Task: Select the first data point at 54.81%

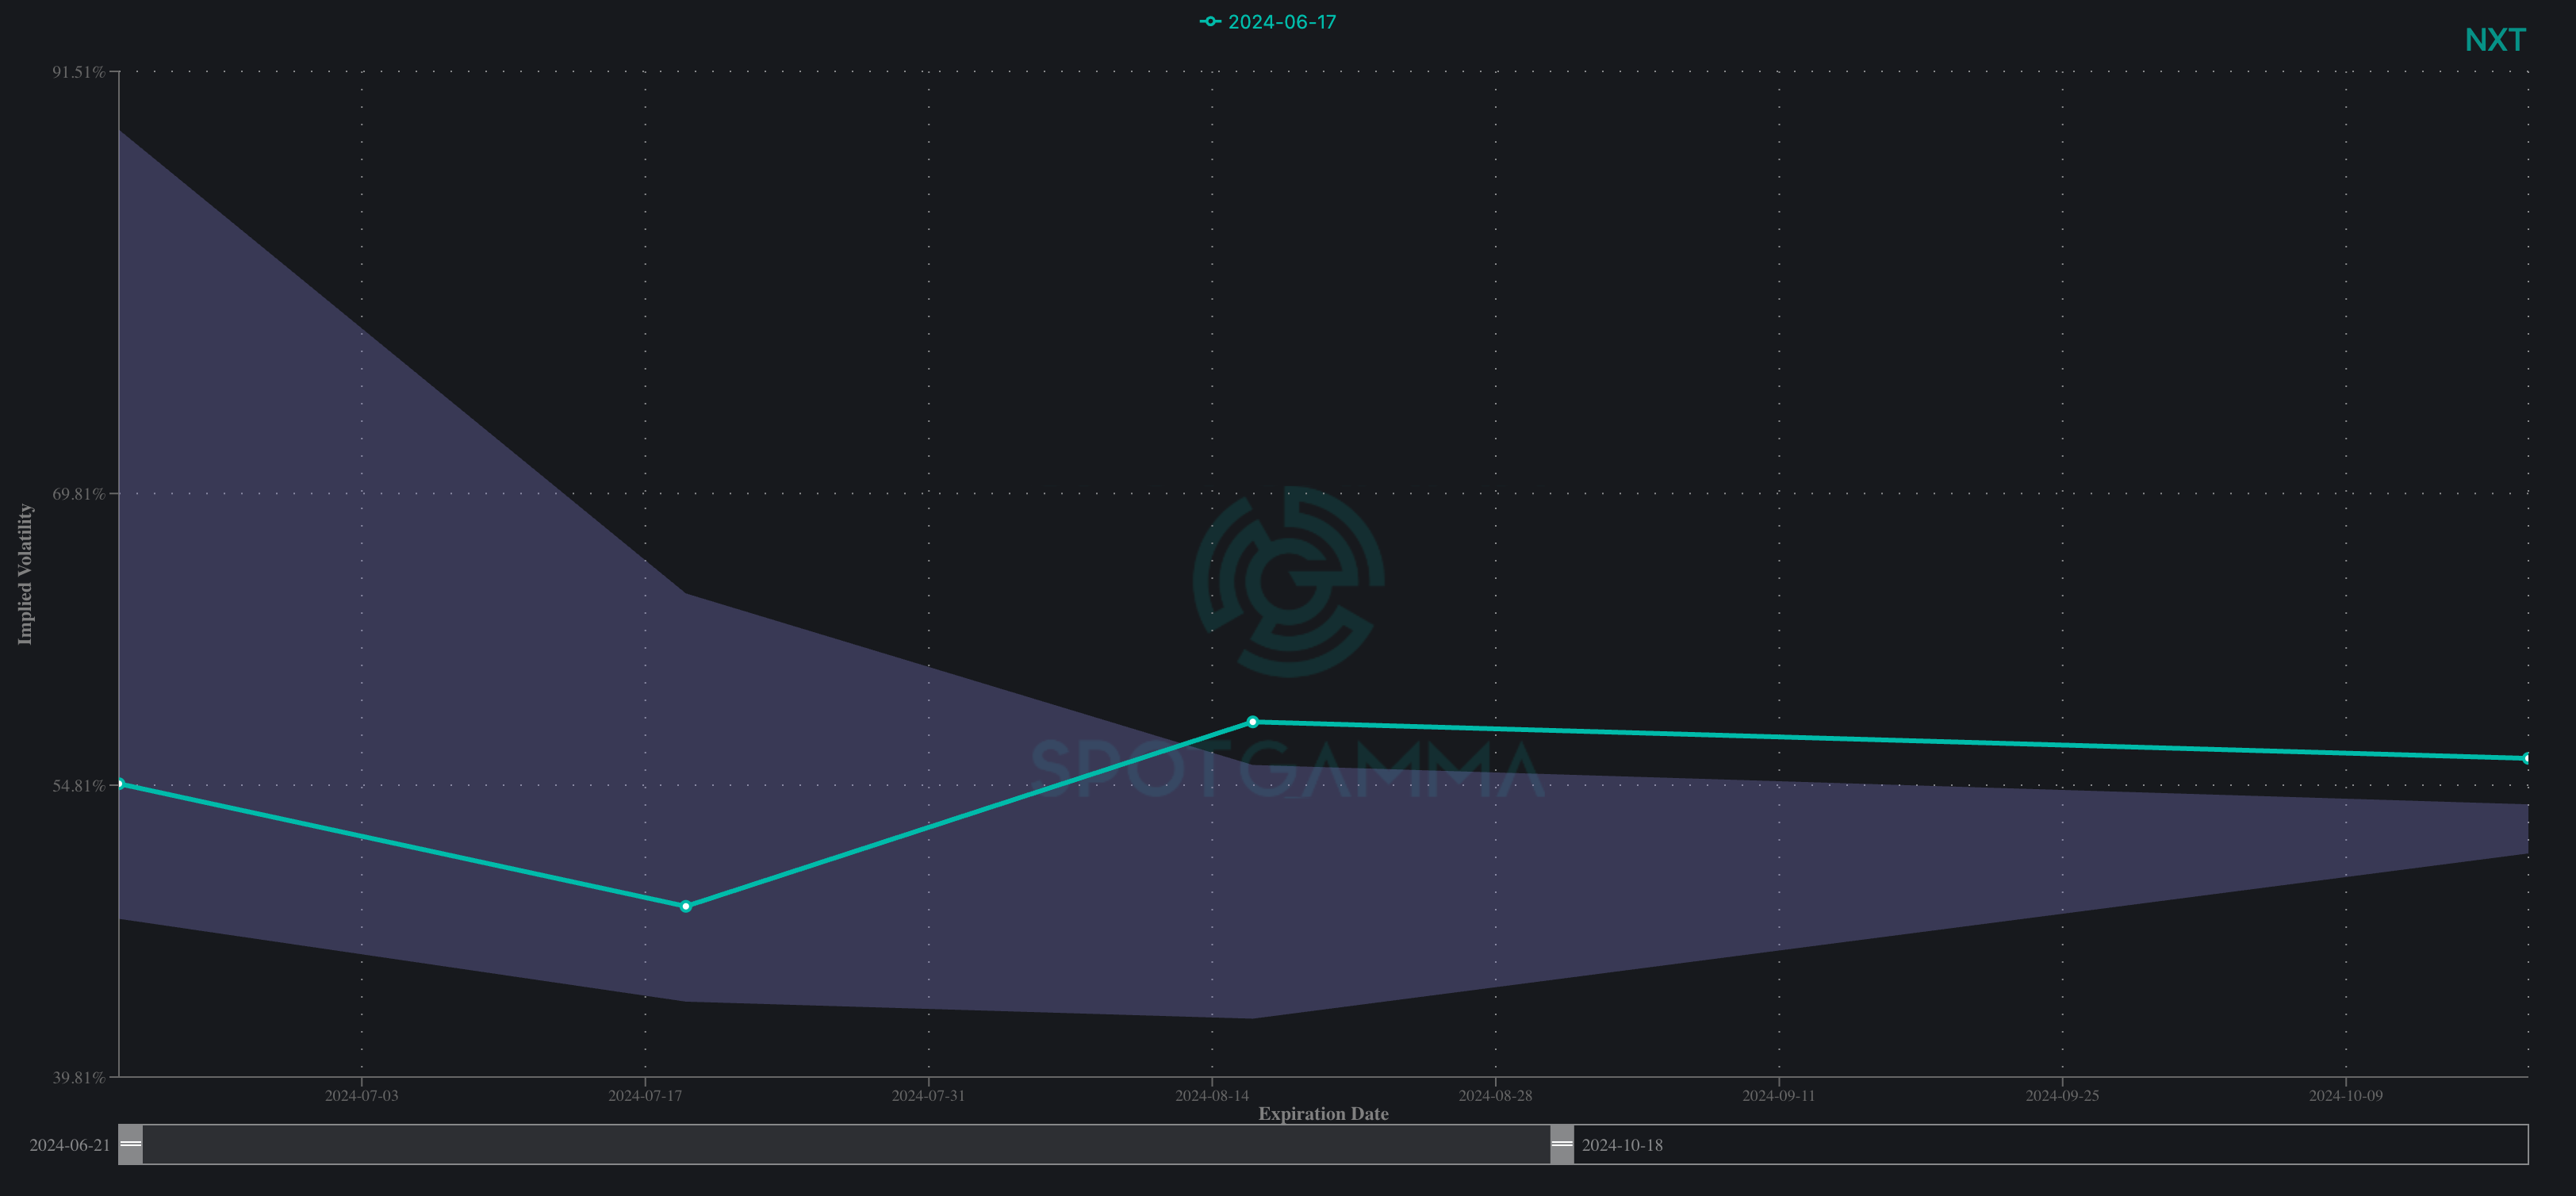Action: tap(120, 784)
